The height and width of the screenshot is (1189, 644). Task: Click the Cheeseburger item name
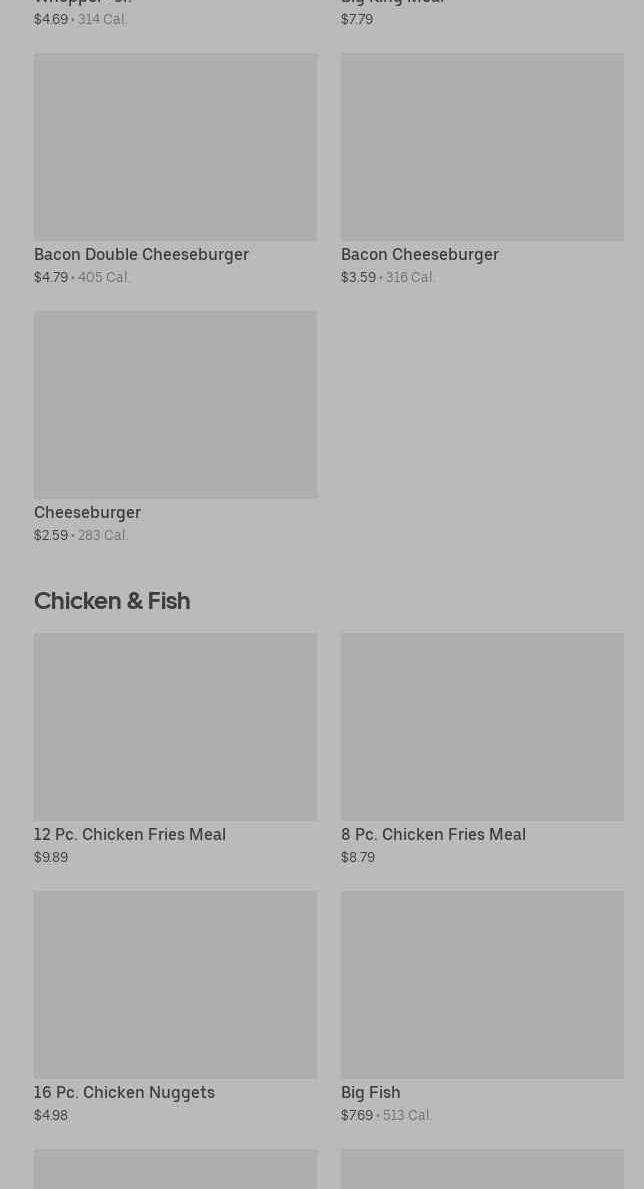[87, 512]
